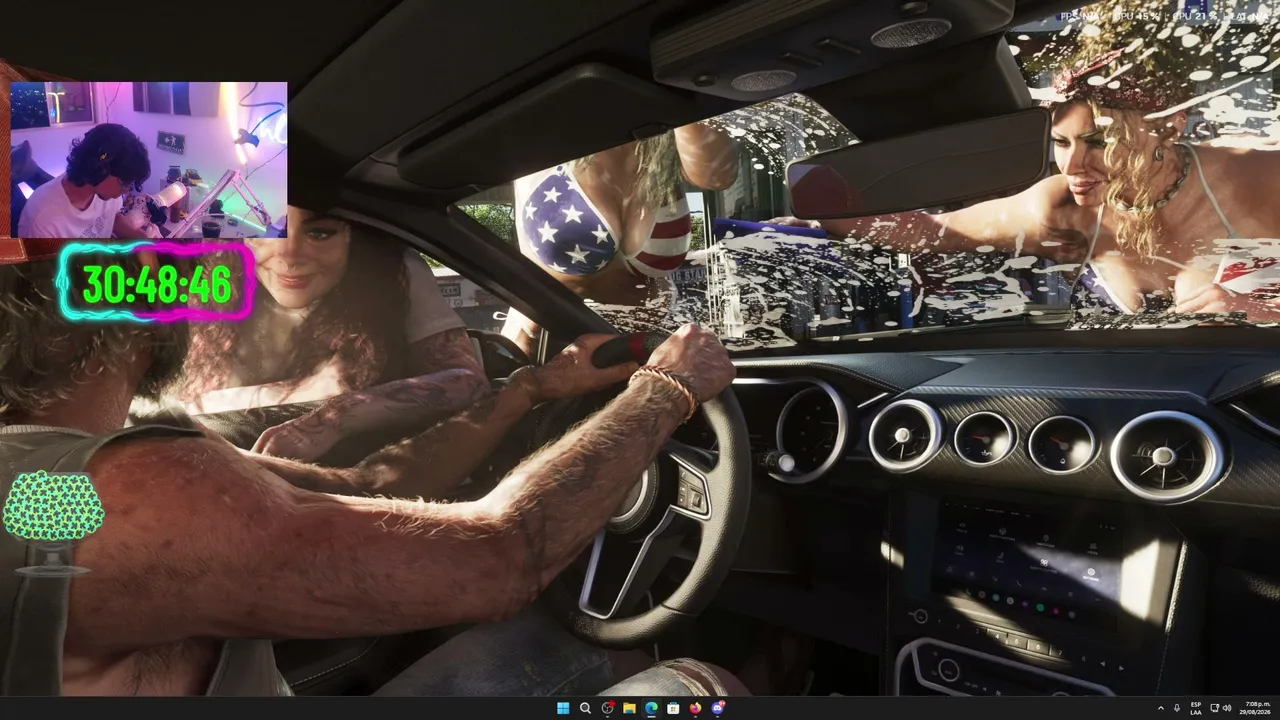Screen dimensions: 1280x720
Task: Switch to Firefox in the taskbar
Action: pyautogui.click(x=695, y=708)
